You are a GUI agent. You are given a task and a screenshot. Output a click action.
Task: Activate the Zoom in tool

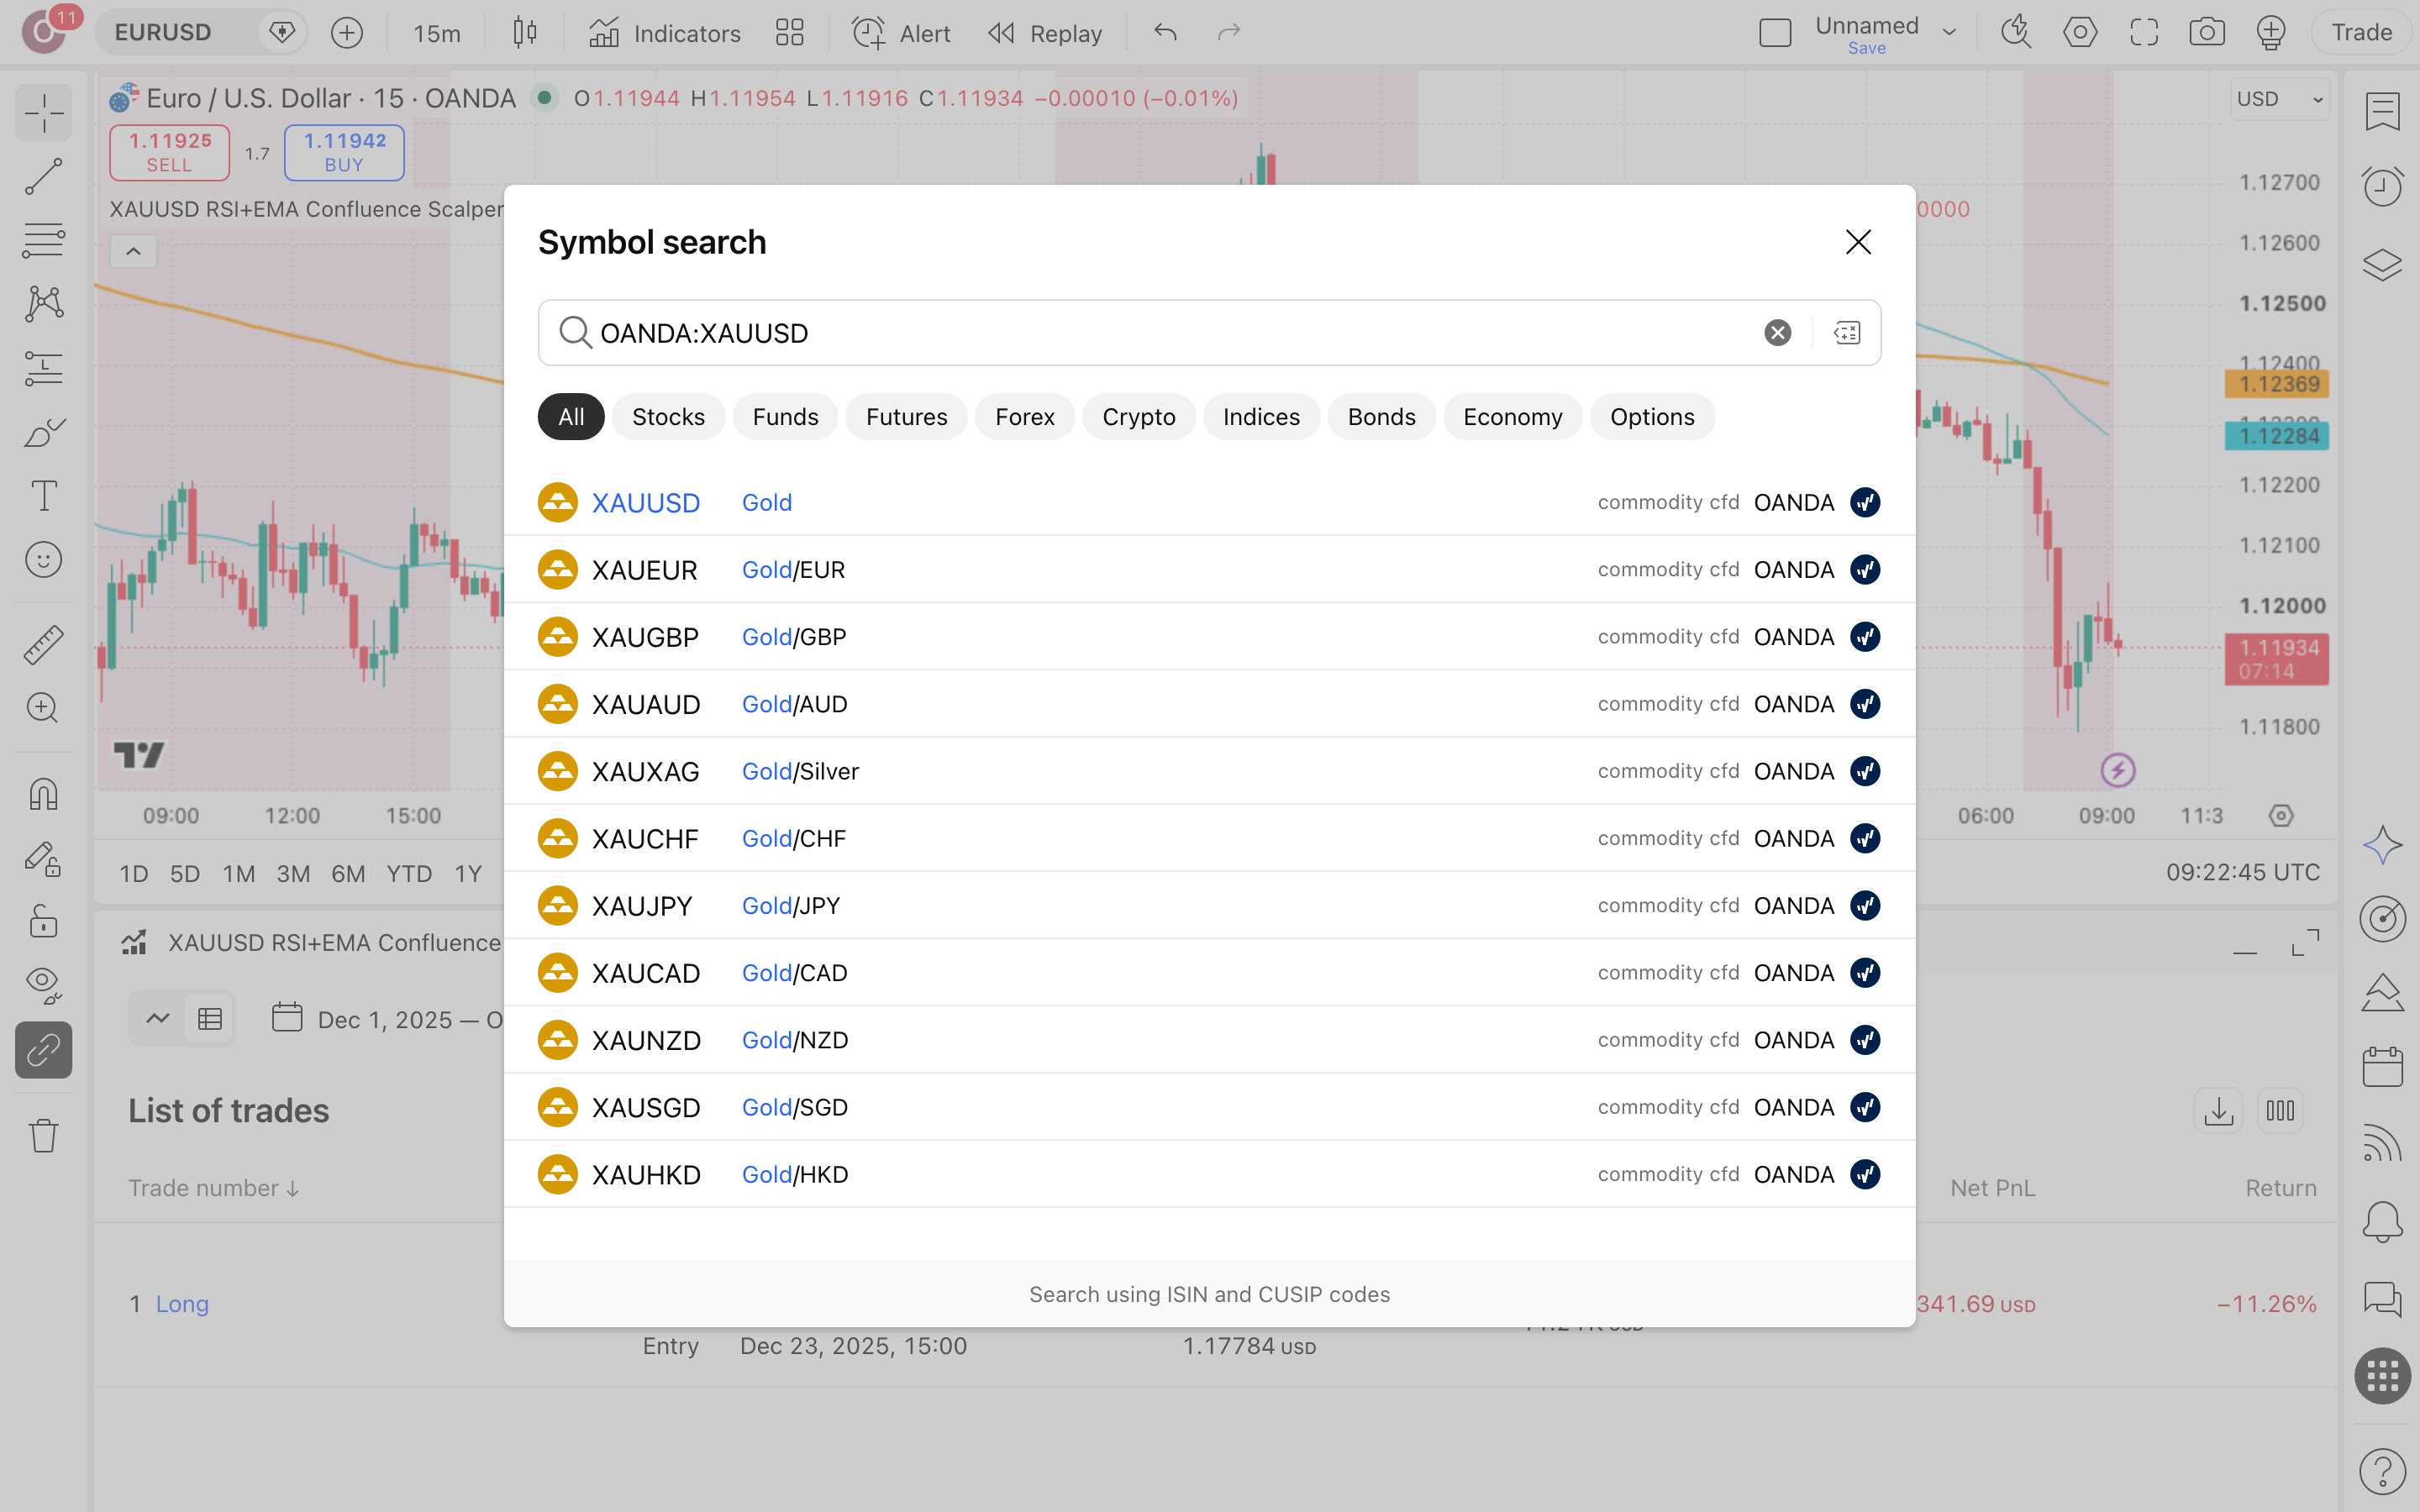pyautogui.click(x=44, y=708)
